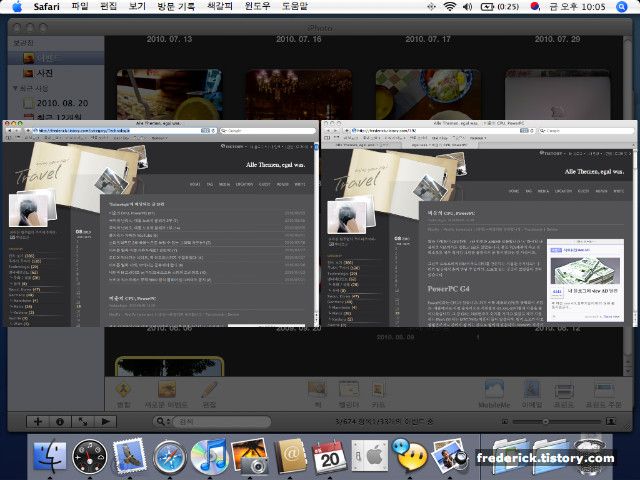Image resolution: width=640 pixels, height=480 pixels.
Task: Open Mail from the Dock
Action: (x=129, y=456)
